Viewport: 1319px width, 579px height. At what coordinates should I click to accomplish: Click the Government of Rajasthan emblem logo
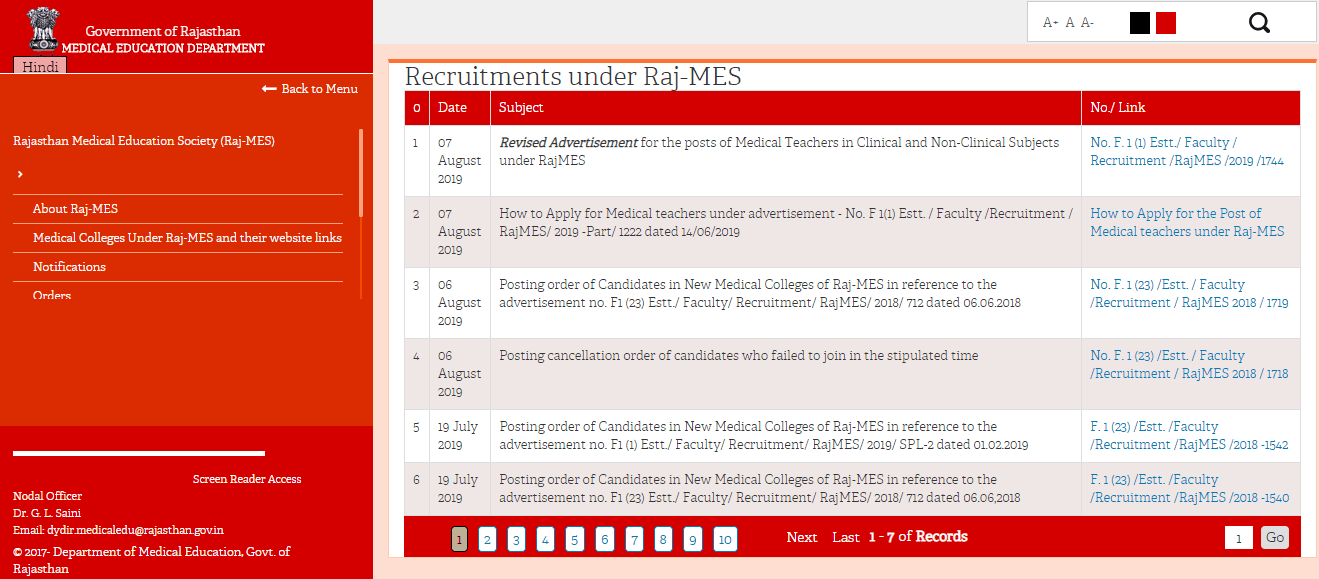coord(41,30)
